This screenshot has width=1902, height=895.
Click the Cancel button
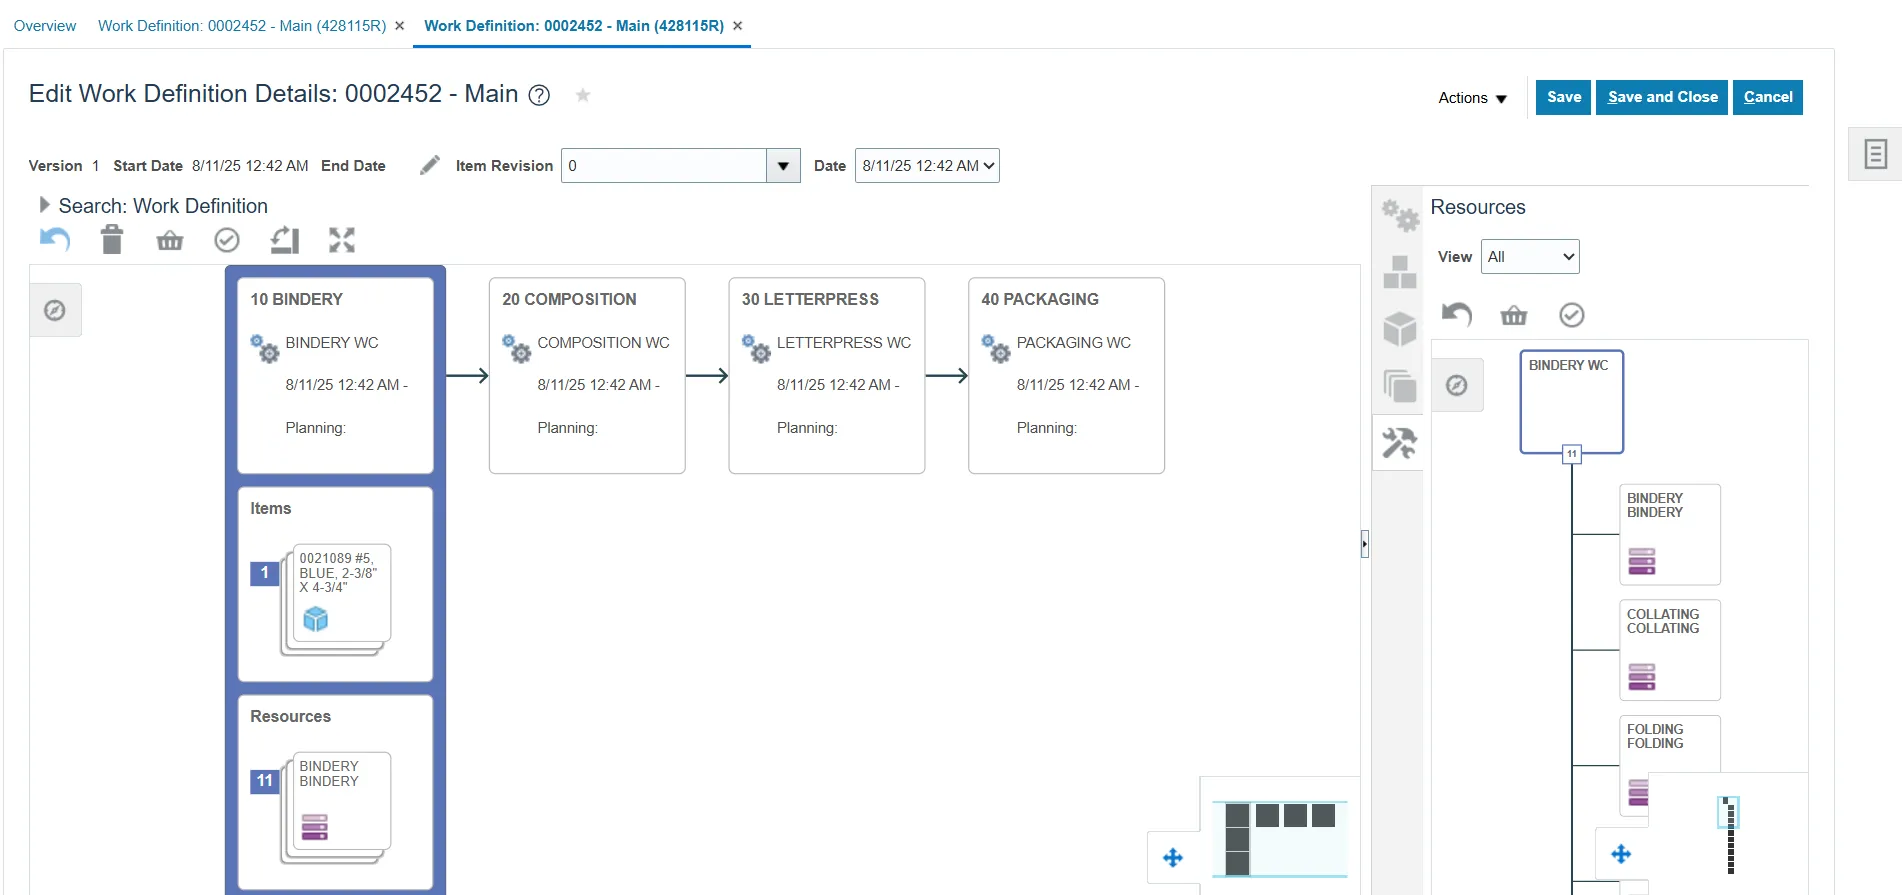click(x=1767, y=97)
